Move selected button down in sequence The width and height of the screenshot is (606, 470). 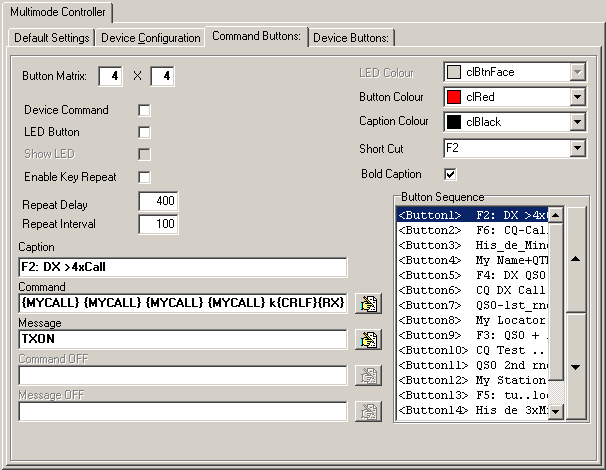pyautogui.click(x=576, y=367)
